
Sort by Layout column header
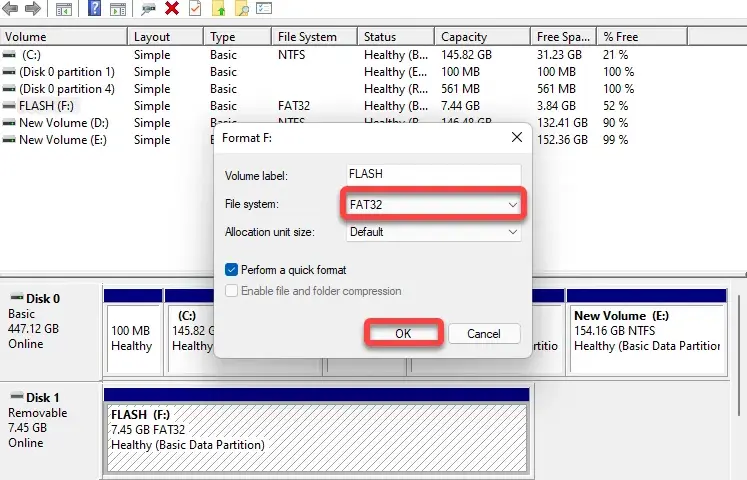tap(166, 37)
